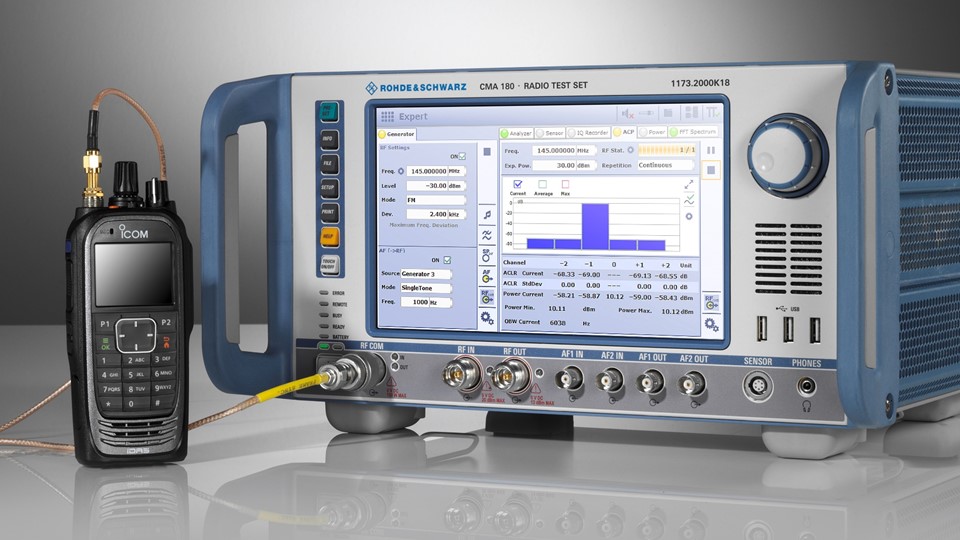Open the split layout icon in title bar
The image size is (960, 540).
(691, 113)
